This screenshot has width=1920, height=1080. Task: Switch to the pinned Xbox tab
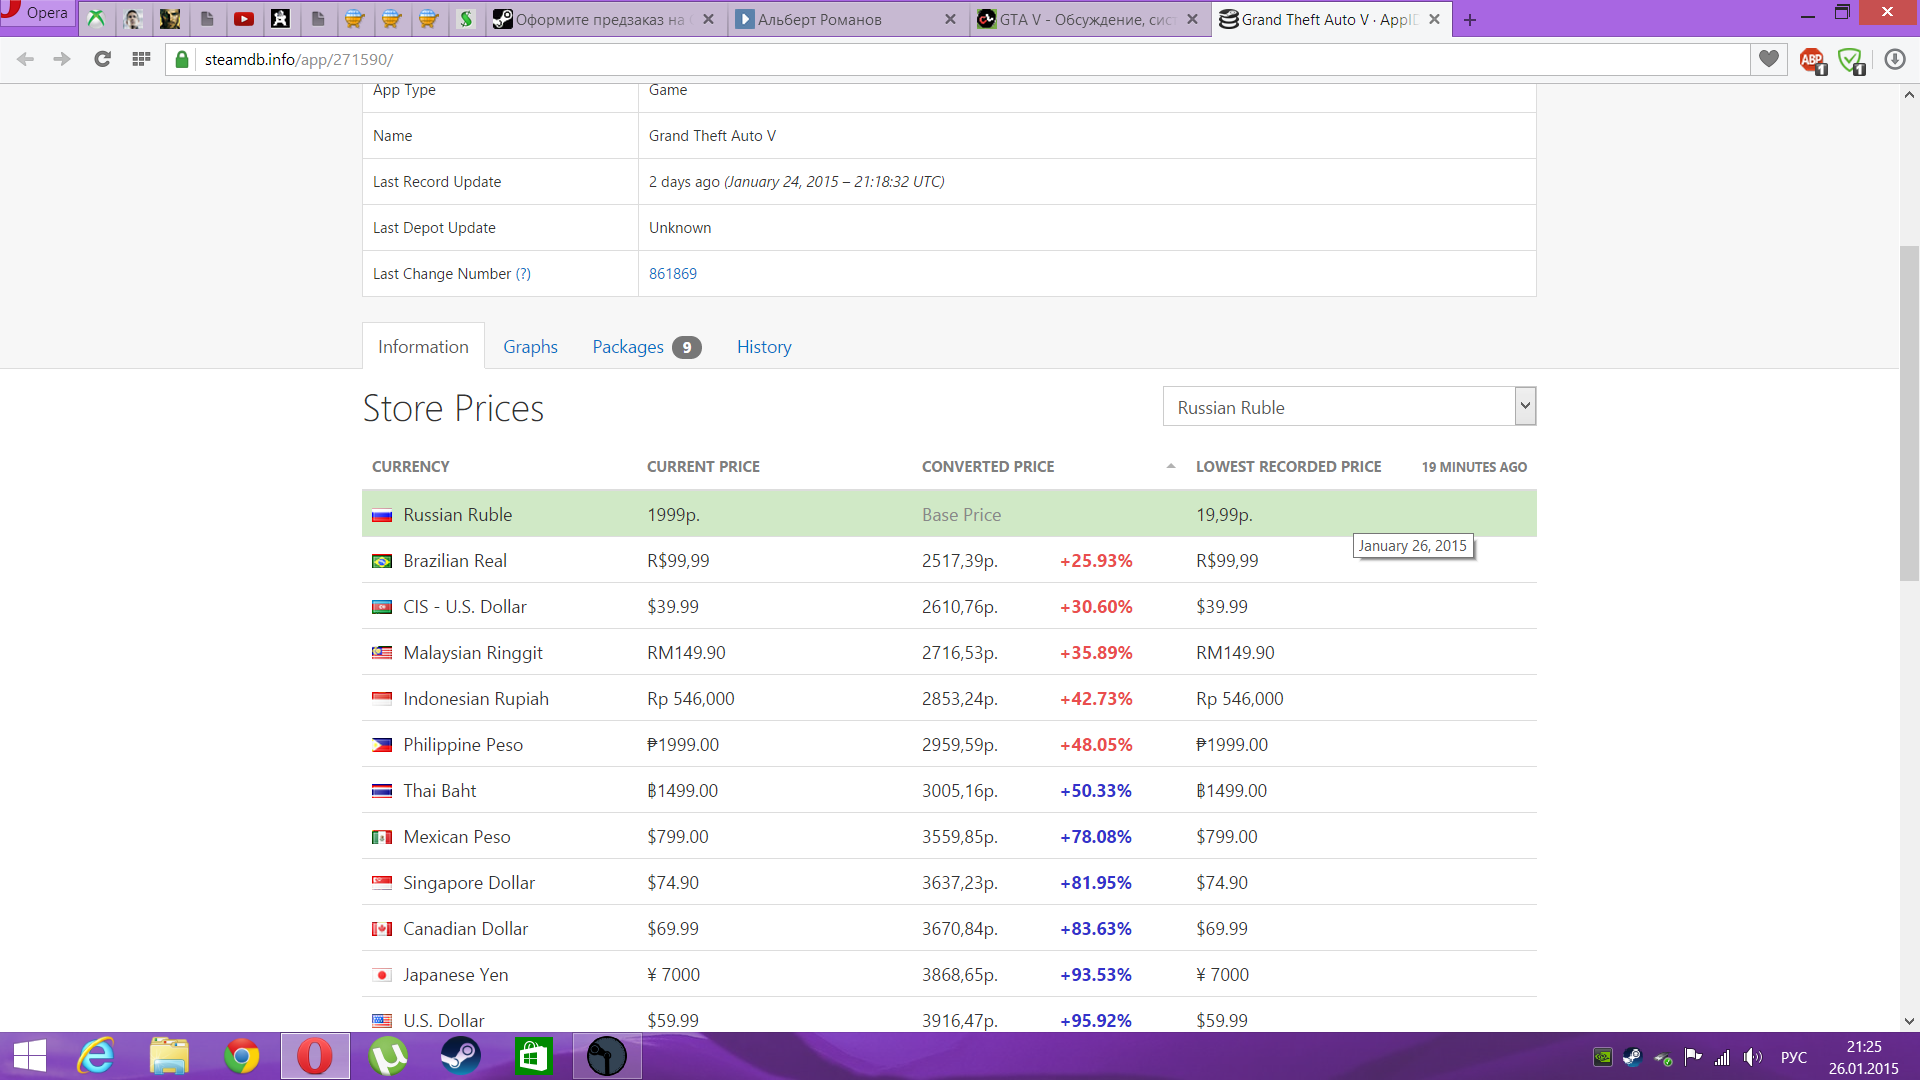[96, 19]
